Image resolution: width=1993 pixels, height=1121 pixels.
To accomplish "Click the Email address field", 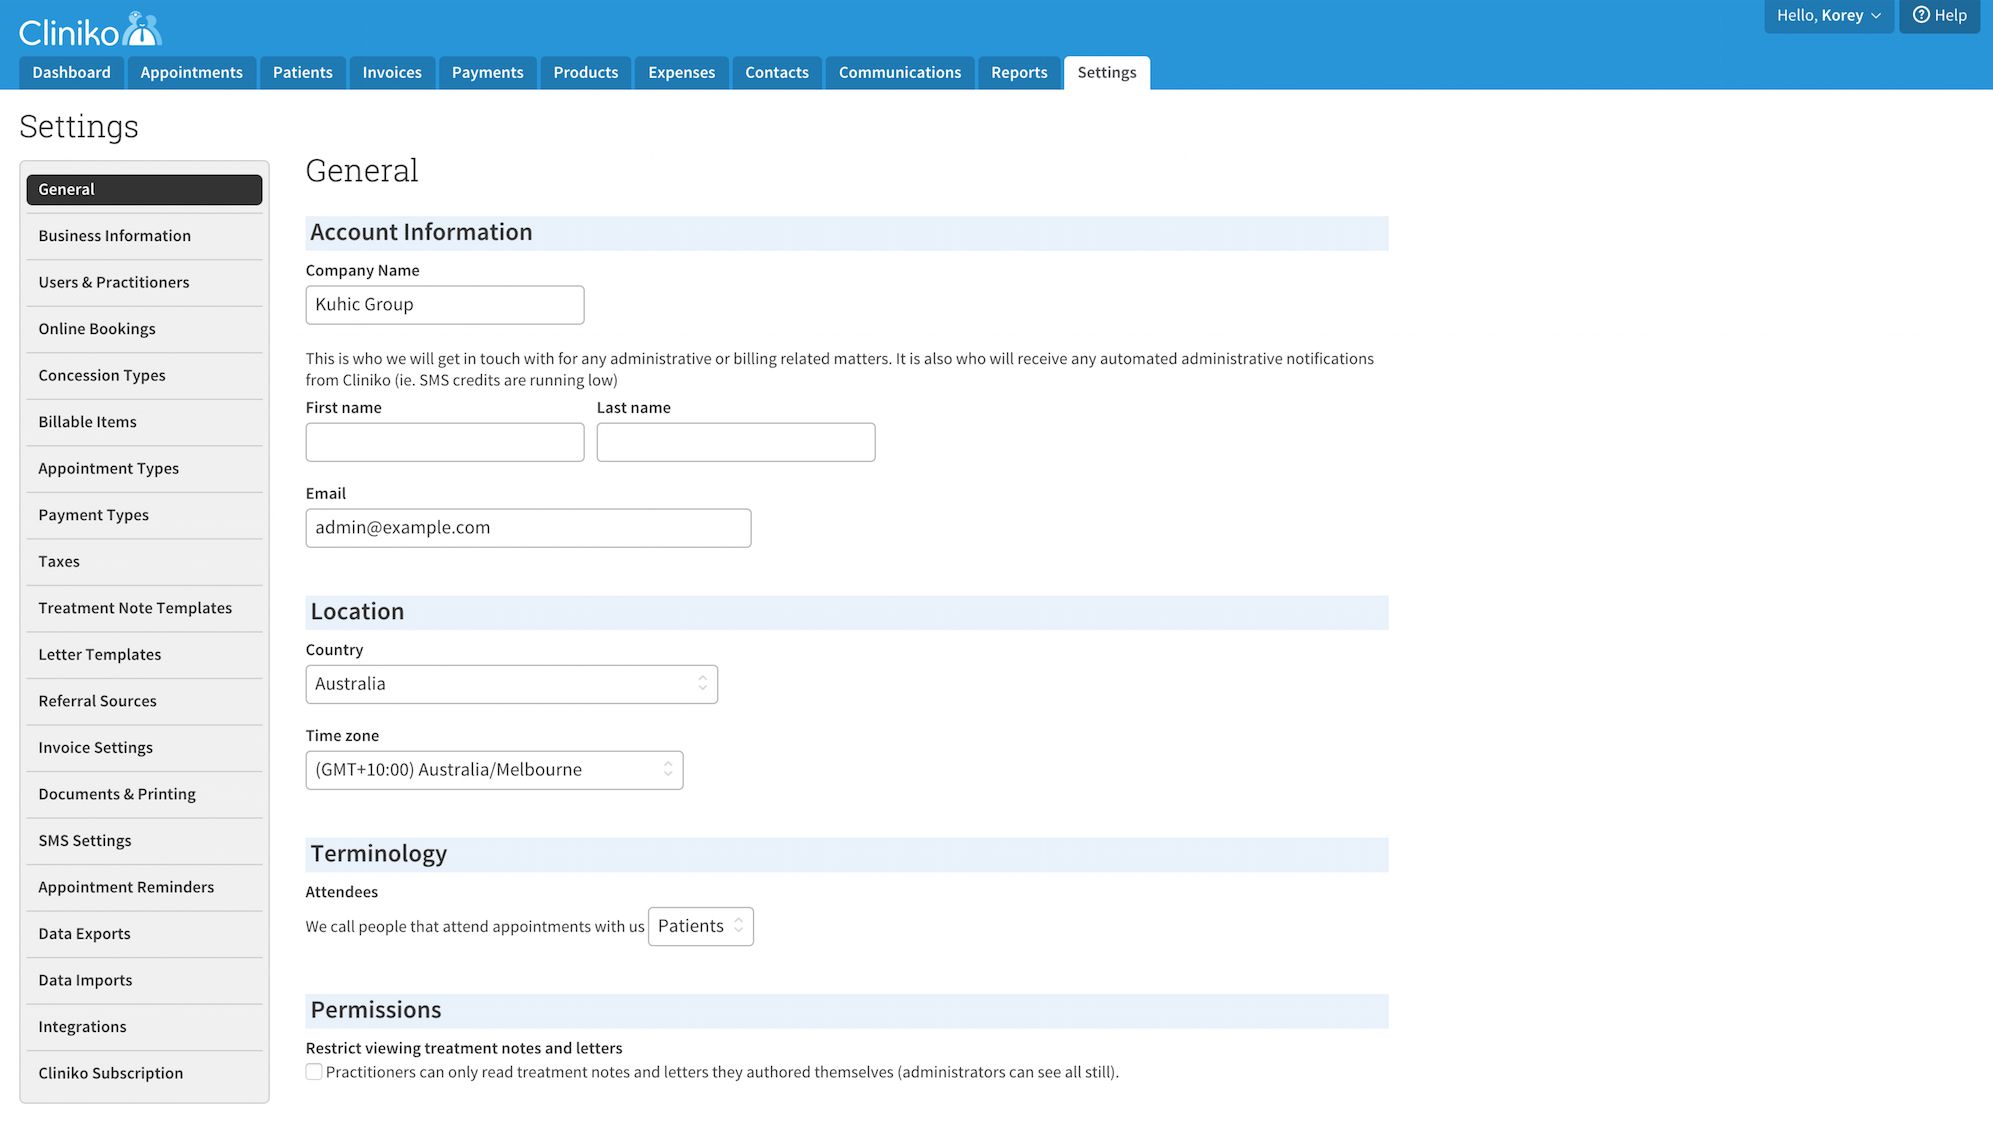I will 528,528.
